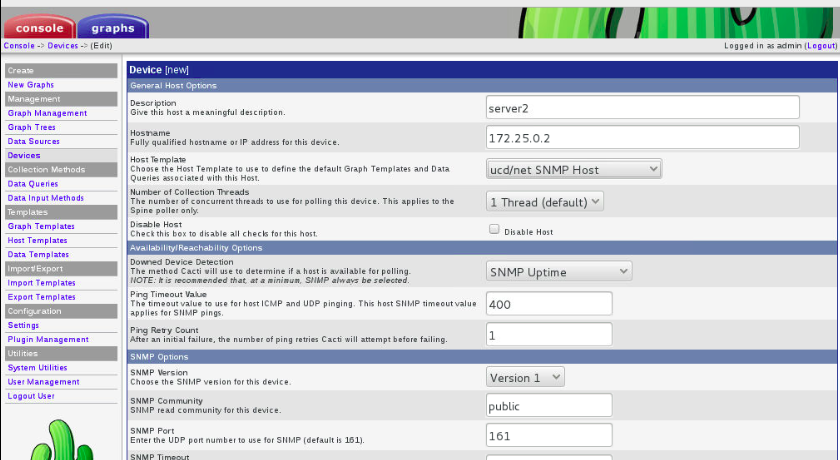Screen dimensions: 840x460
Task: Click the SNMP Options heading
Action: pyautogui.click(x=159, y=357)
